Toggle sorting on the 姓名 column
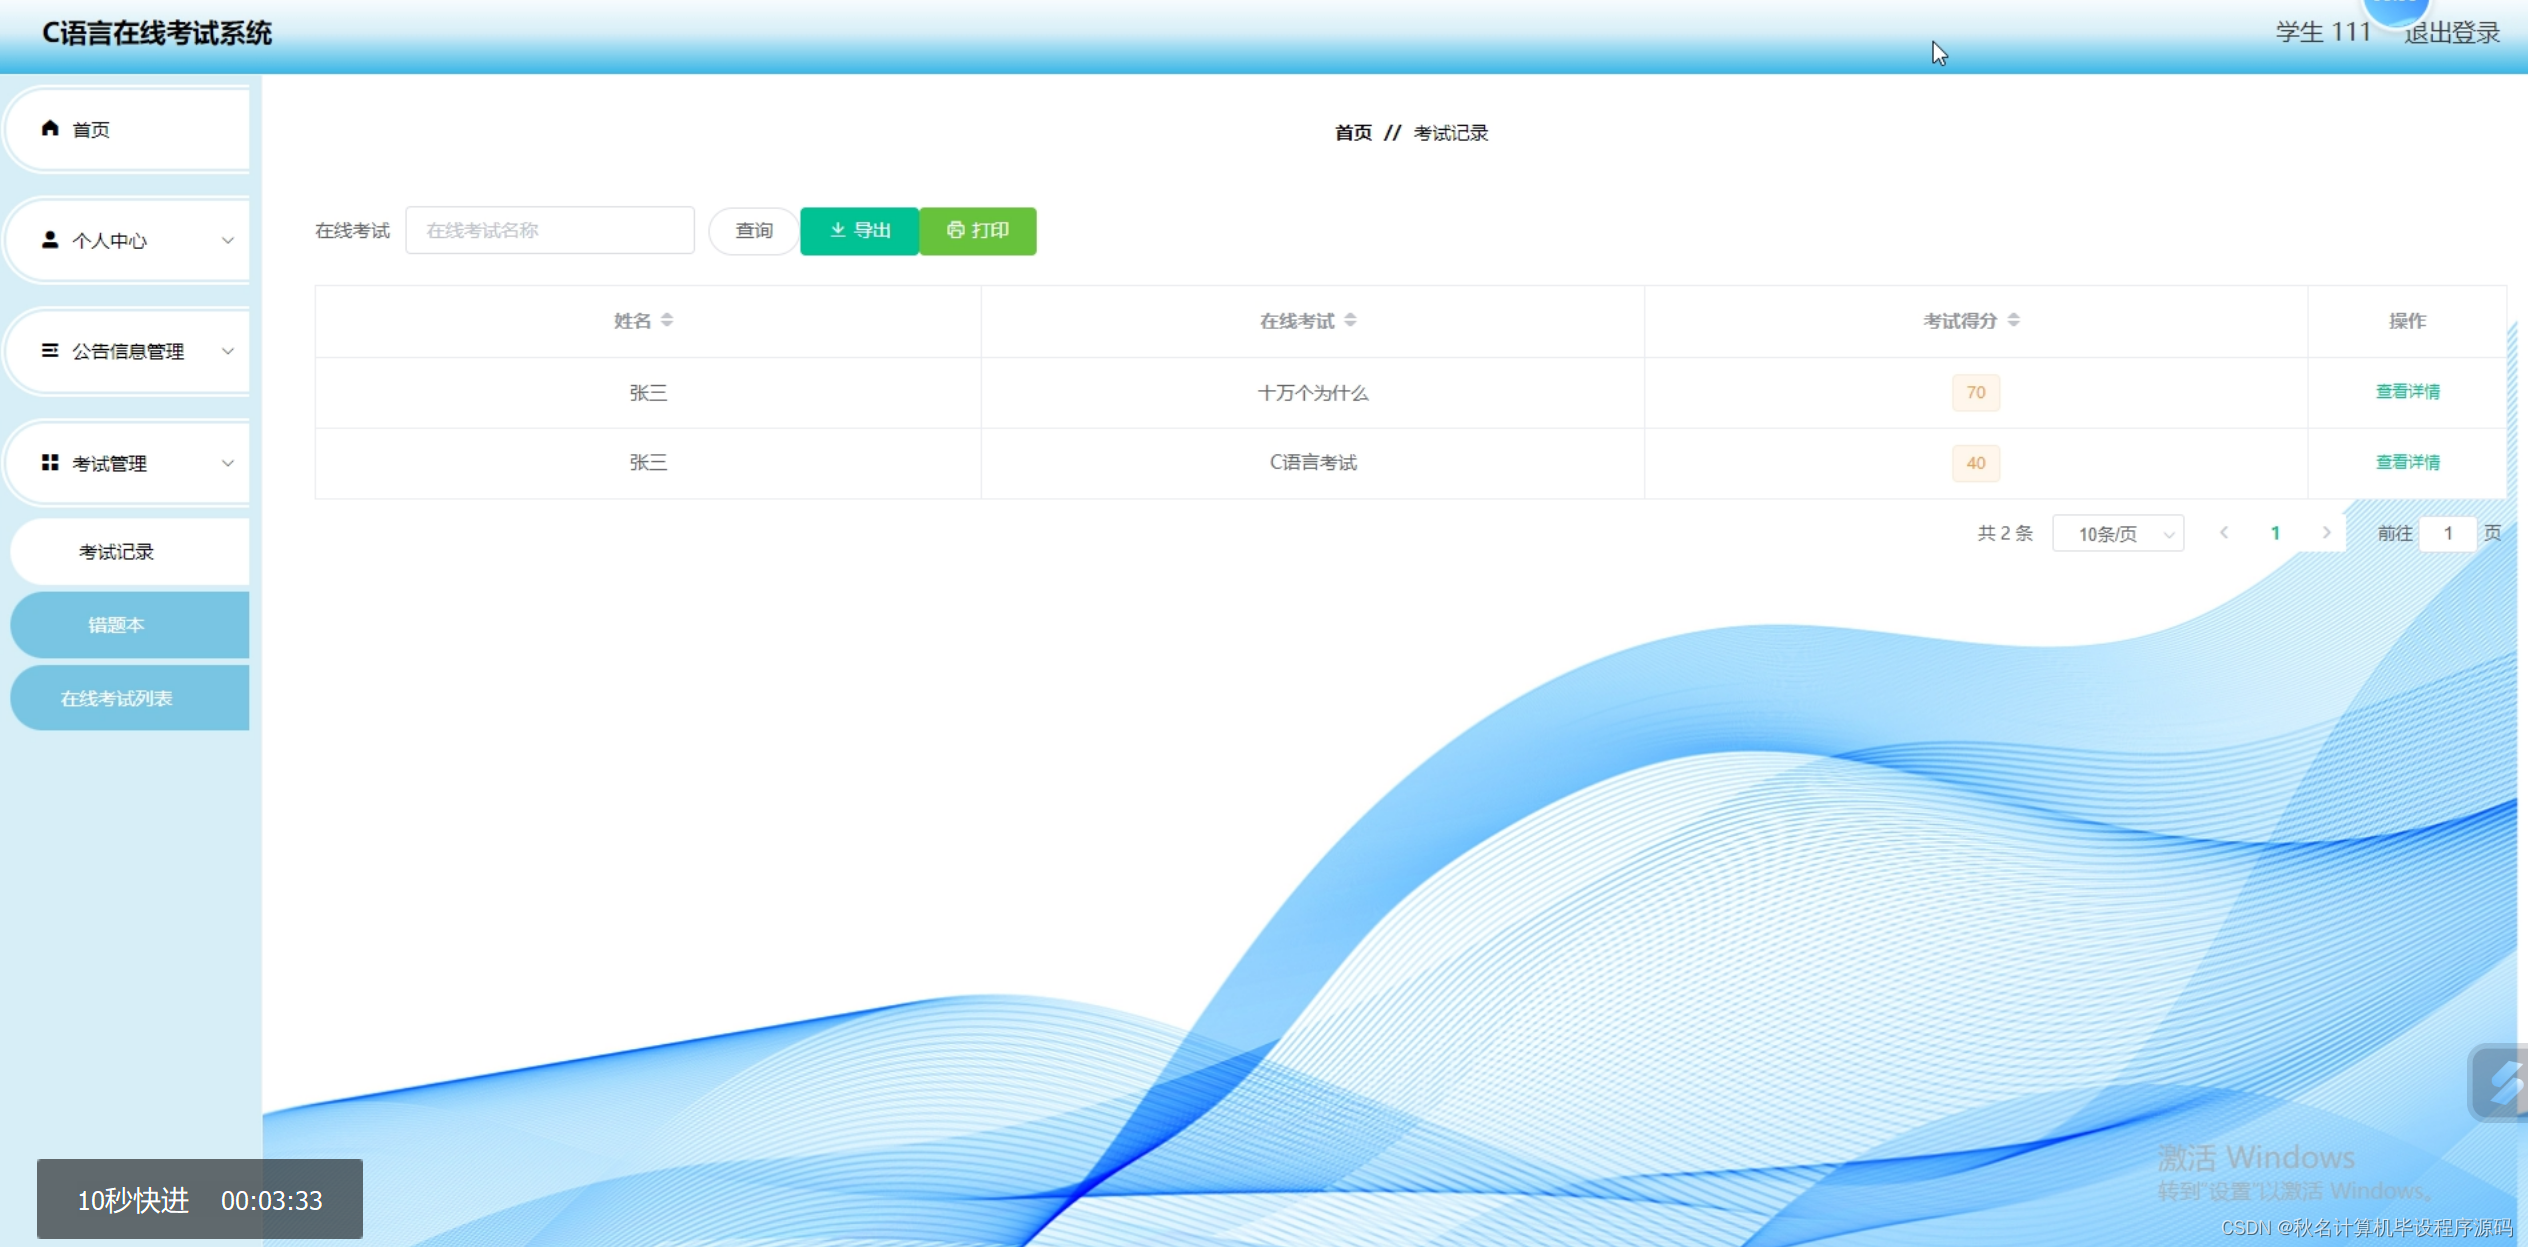The height and width of the screenshot is (1247, 2528). 668,320
